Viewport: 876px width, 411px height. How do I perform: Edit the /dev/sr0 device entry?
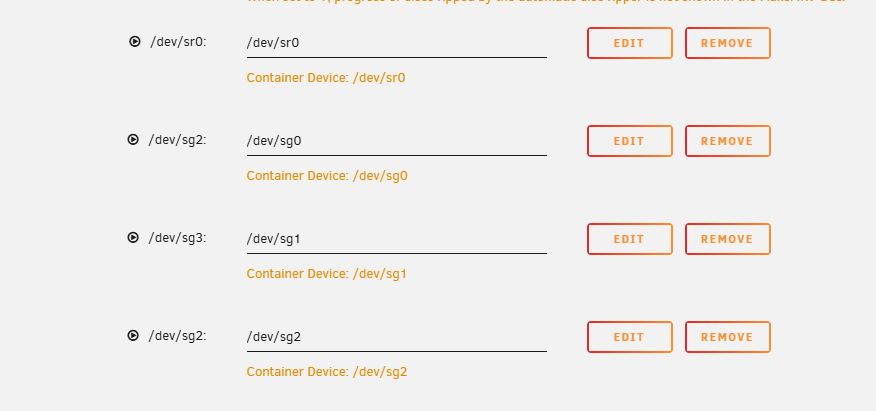click(x=630, y=43)
